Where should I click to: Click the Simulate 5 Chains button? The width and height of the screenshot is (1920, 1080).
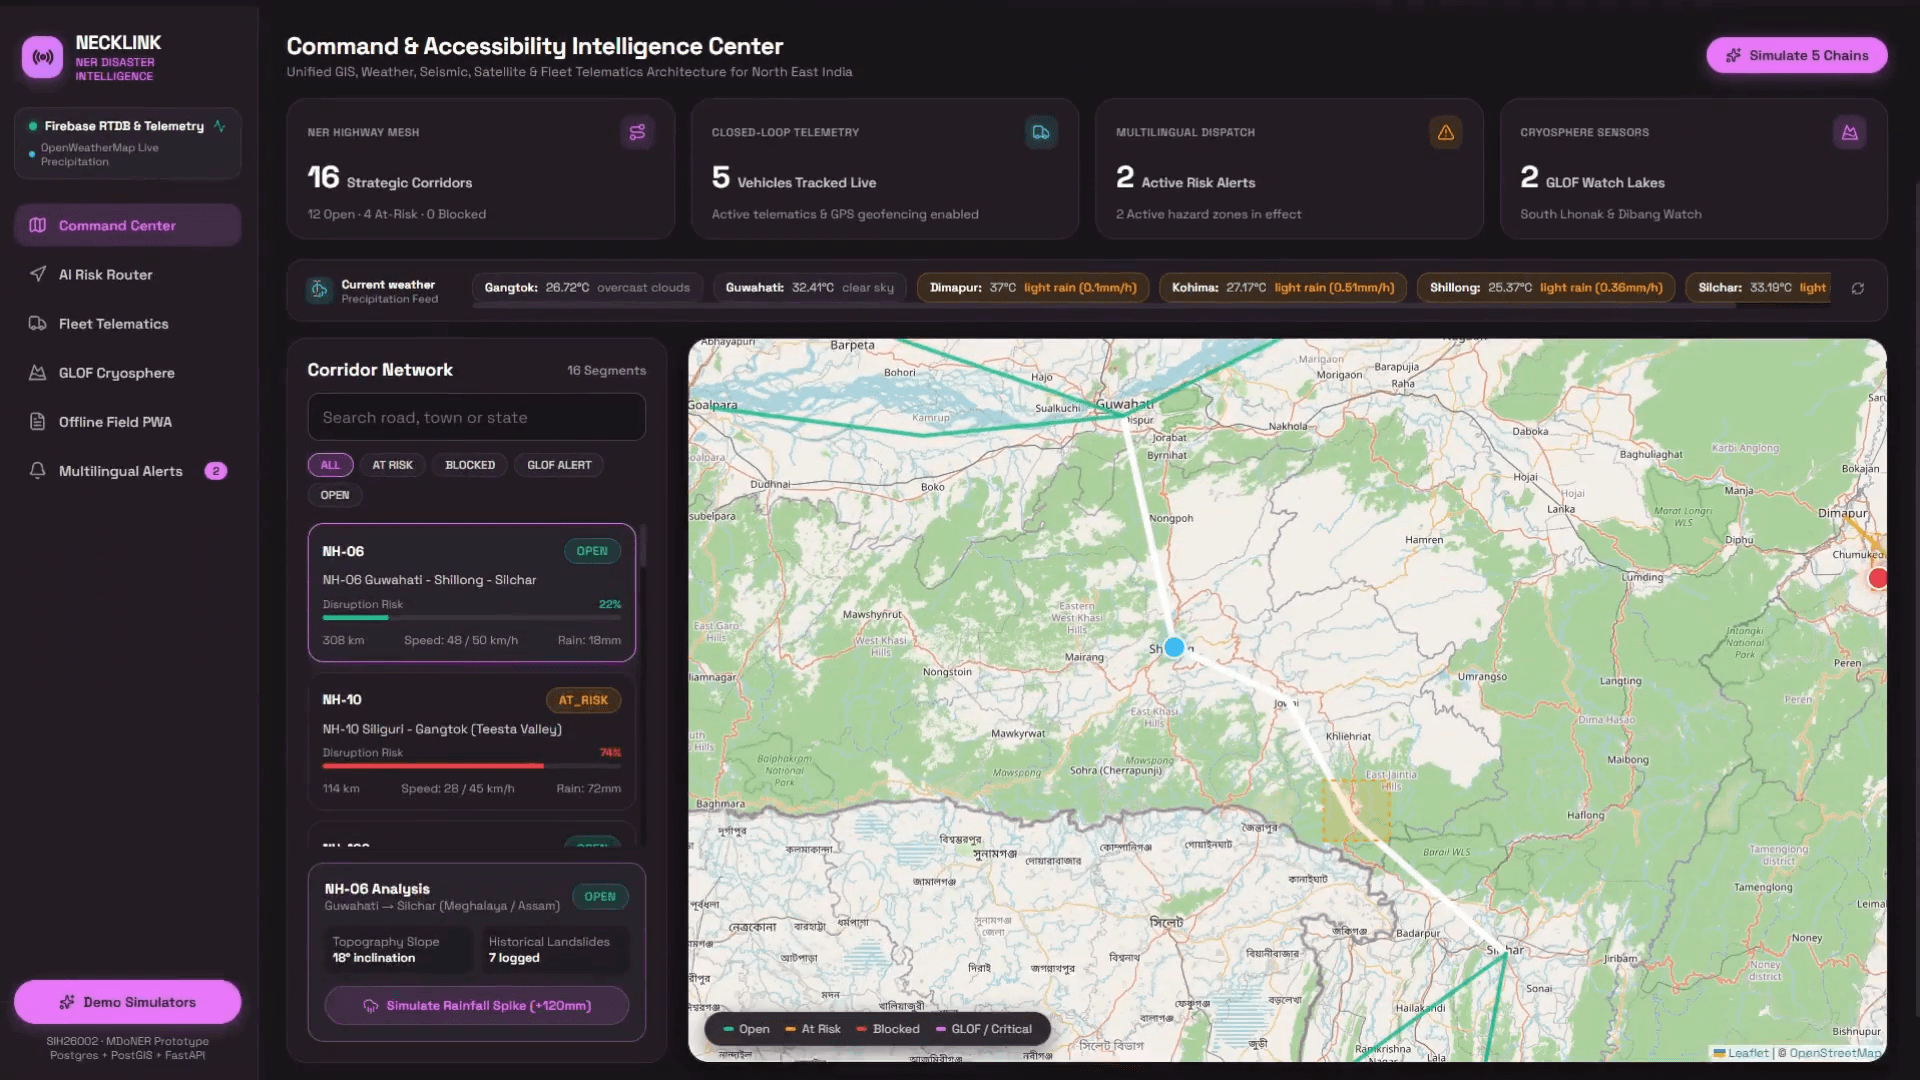coord(1796,55)
